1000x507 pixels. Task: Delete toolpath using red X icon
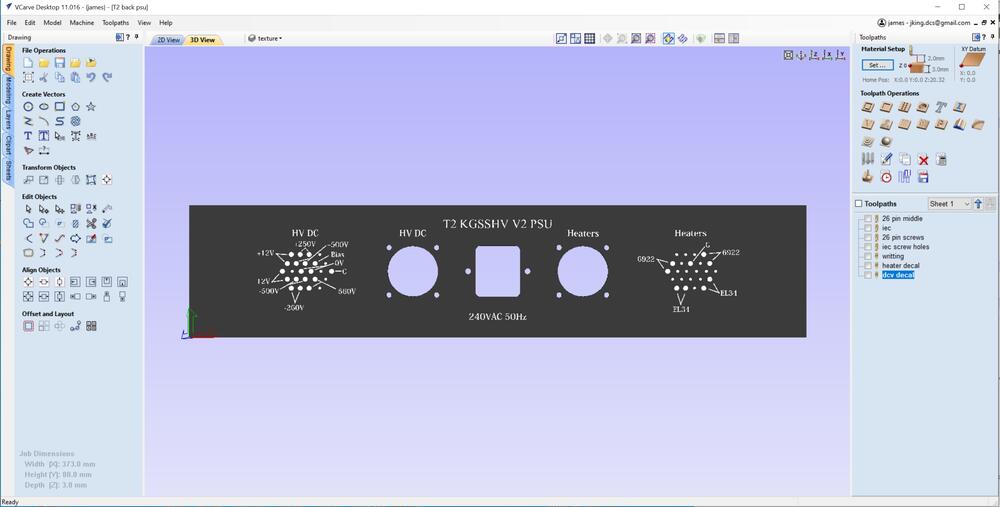pyautogui.click(x=923, y=160)
